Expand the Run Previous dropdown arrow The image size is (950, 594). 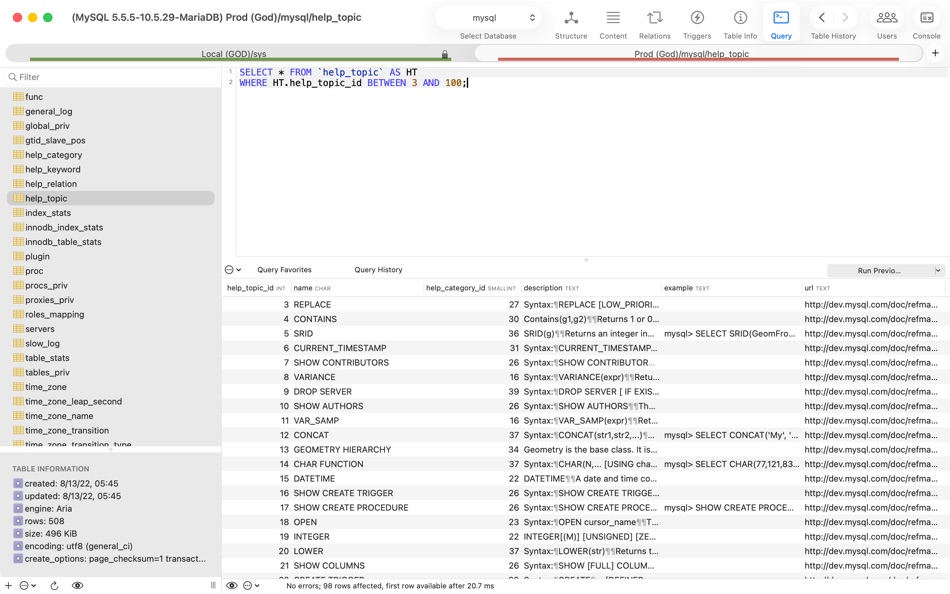tap(937, 270)
